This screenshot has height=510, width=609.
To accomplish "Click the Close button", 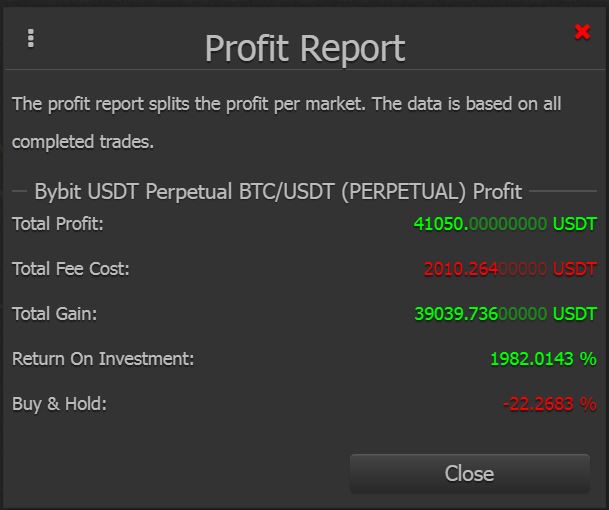I will (x=470, y=473).
